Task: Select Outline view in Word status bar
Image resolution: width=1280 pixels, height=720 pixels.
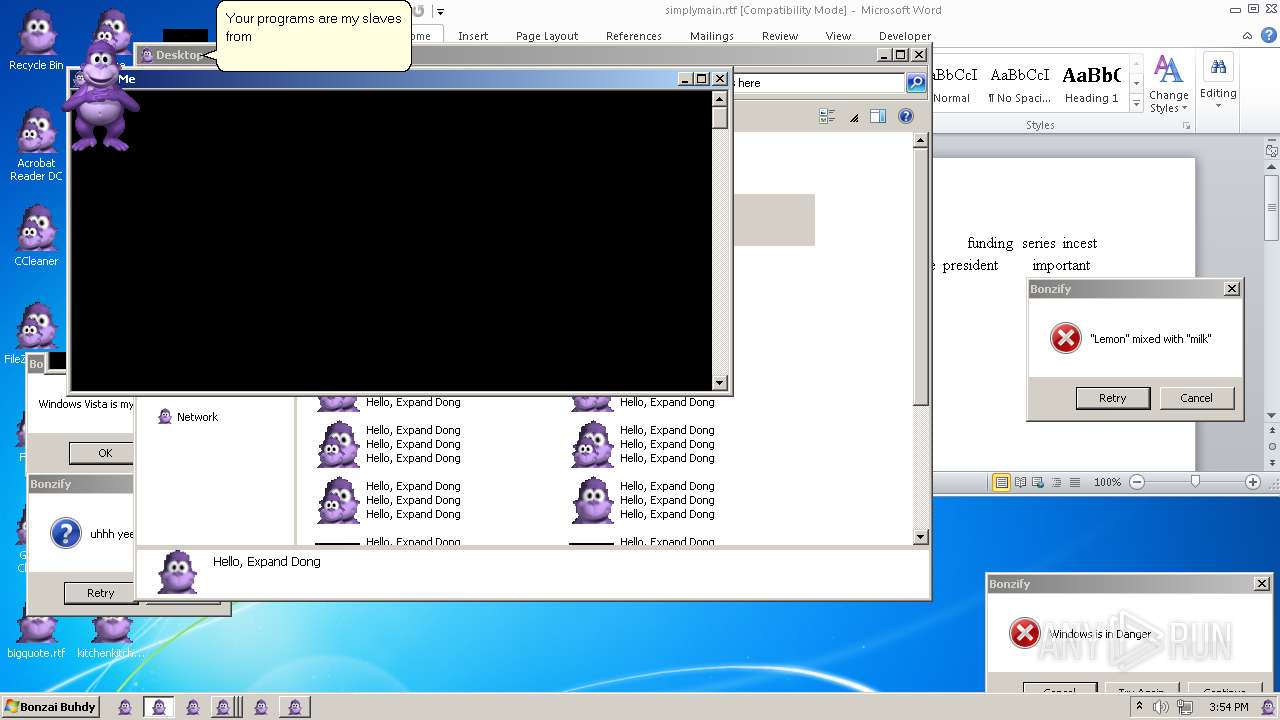Action: [x=1056, y=482]
